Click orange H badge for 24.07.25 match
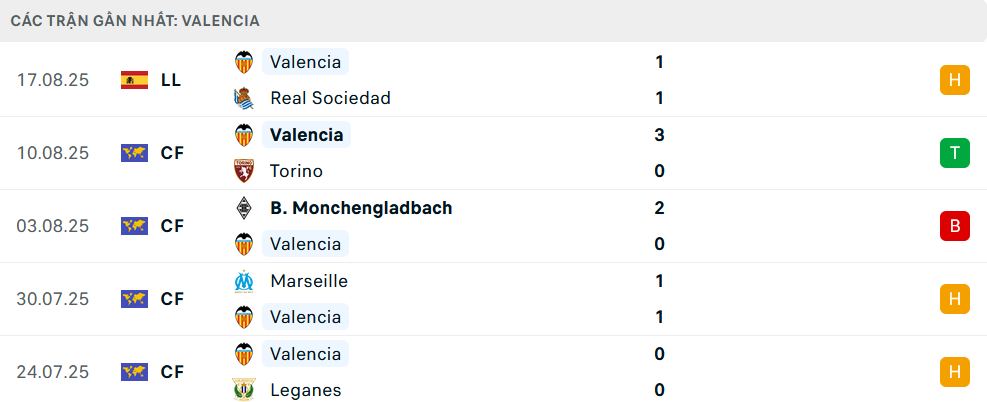 pos(955,372)
